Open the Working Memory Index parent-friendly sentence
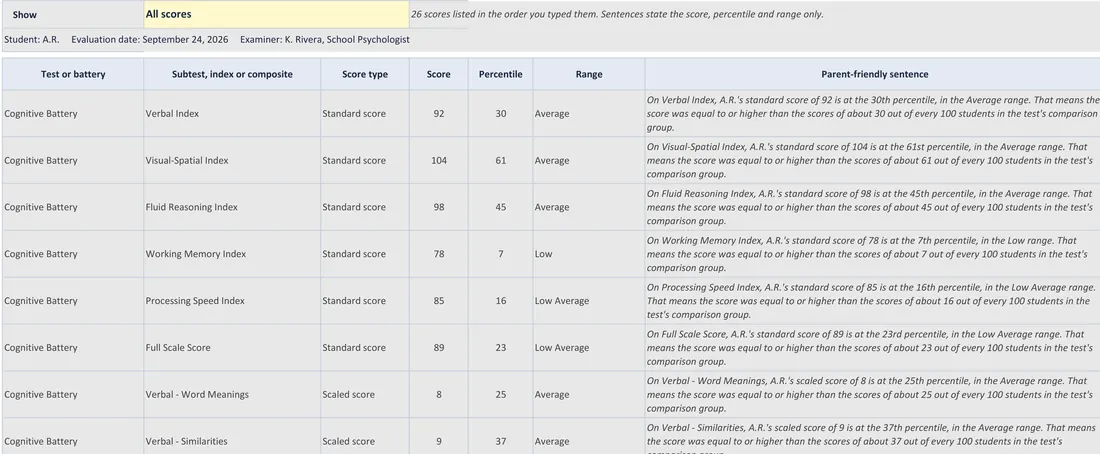The width and height of the screenshot is (1100, 454). click(x=872, y=254)
